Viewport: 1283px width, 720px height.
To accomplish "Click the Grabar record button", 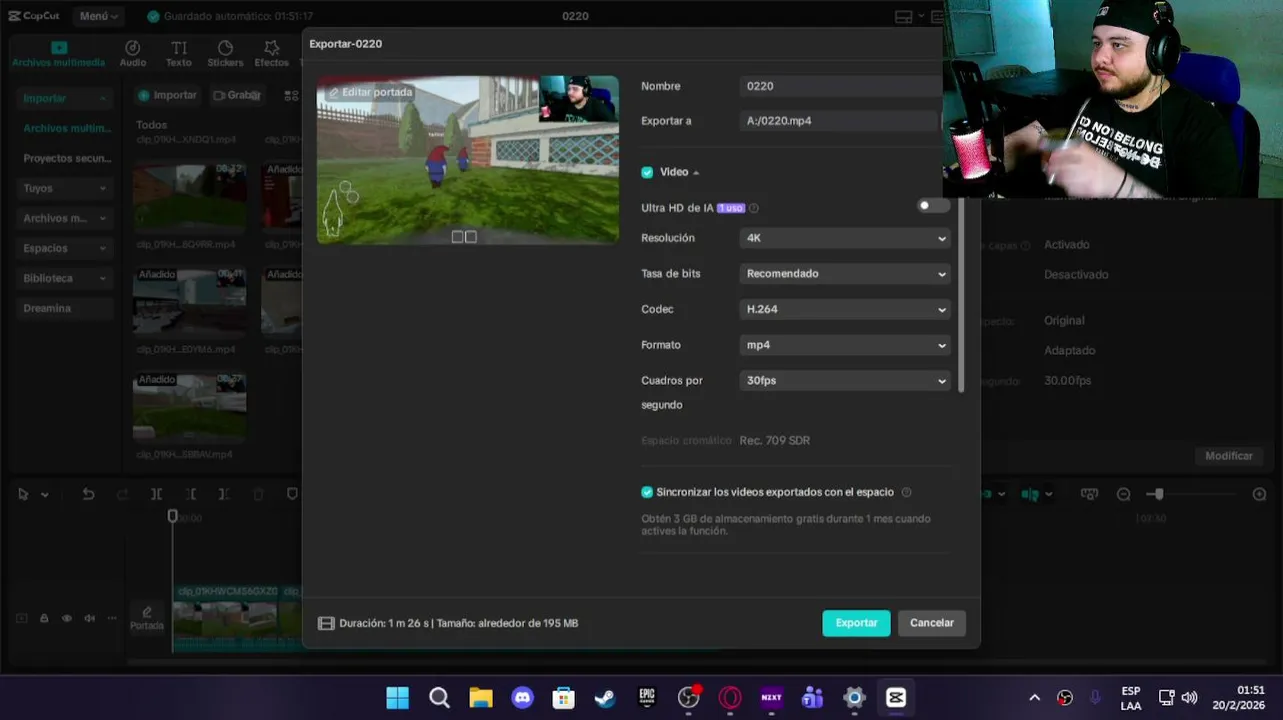I will pos(237,95).
